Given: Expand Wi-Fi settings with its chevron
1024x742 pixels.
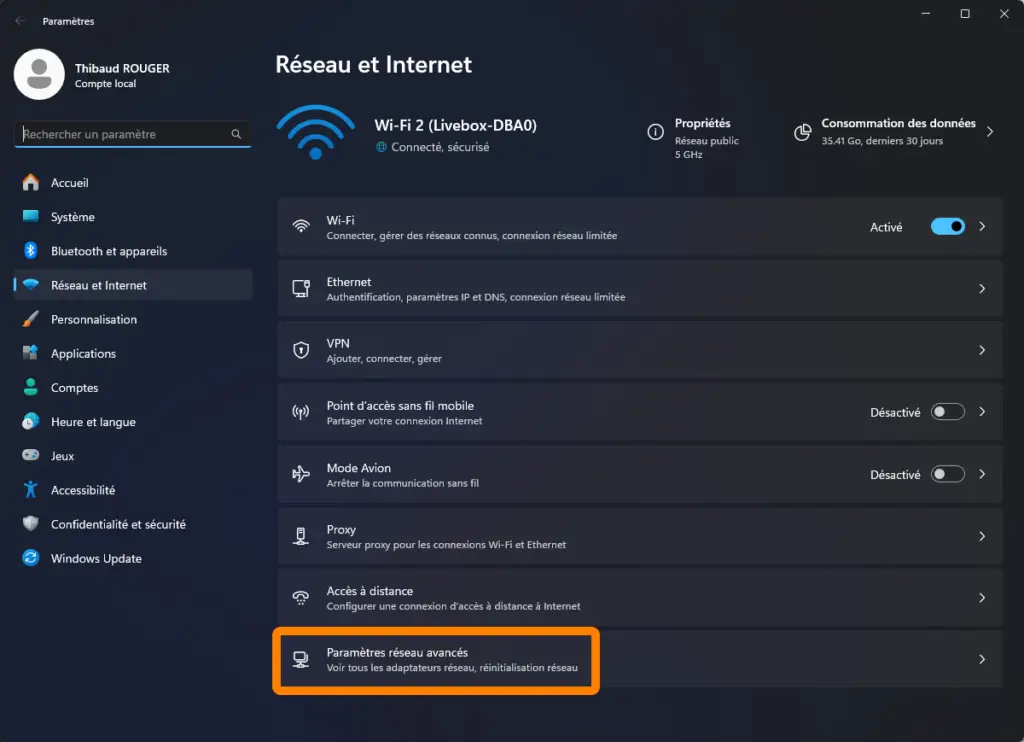Looking at the screenshot, I should 982,227.
